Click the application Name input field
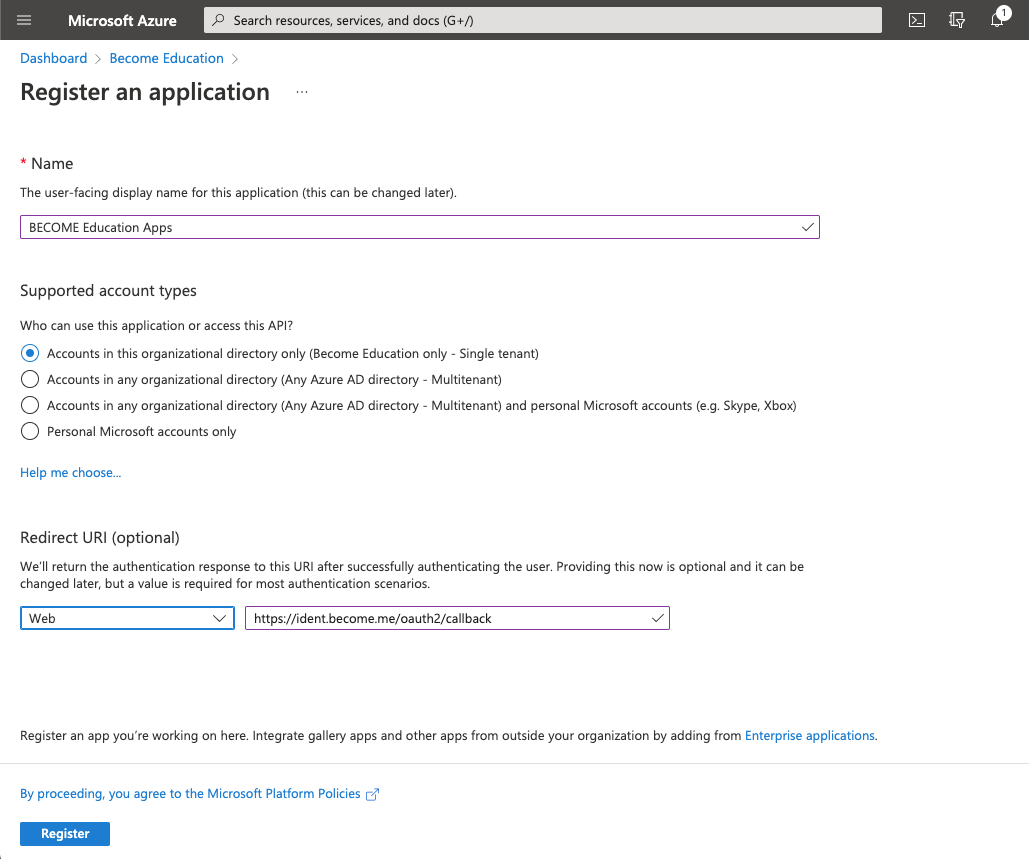Viewport: 1029px width, 859px height. pos(420,227)
